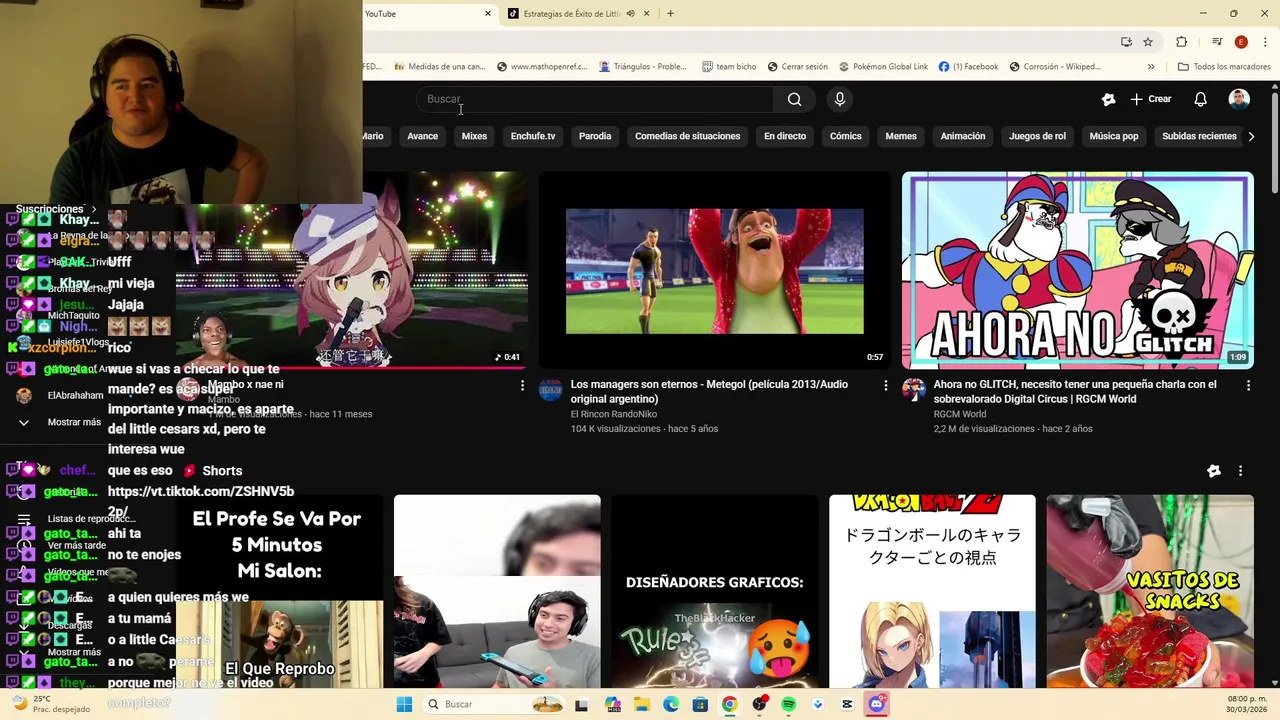The height and width of the screenshot is (720, 1280).
Task: Open the team bicho bookmark
Action: (729, 67)
